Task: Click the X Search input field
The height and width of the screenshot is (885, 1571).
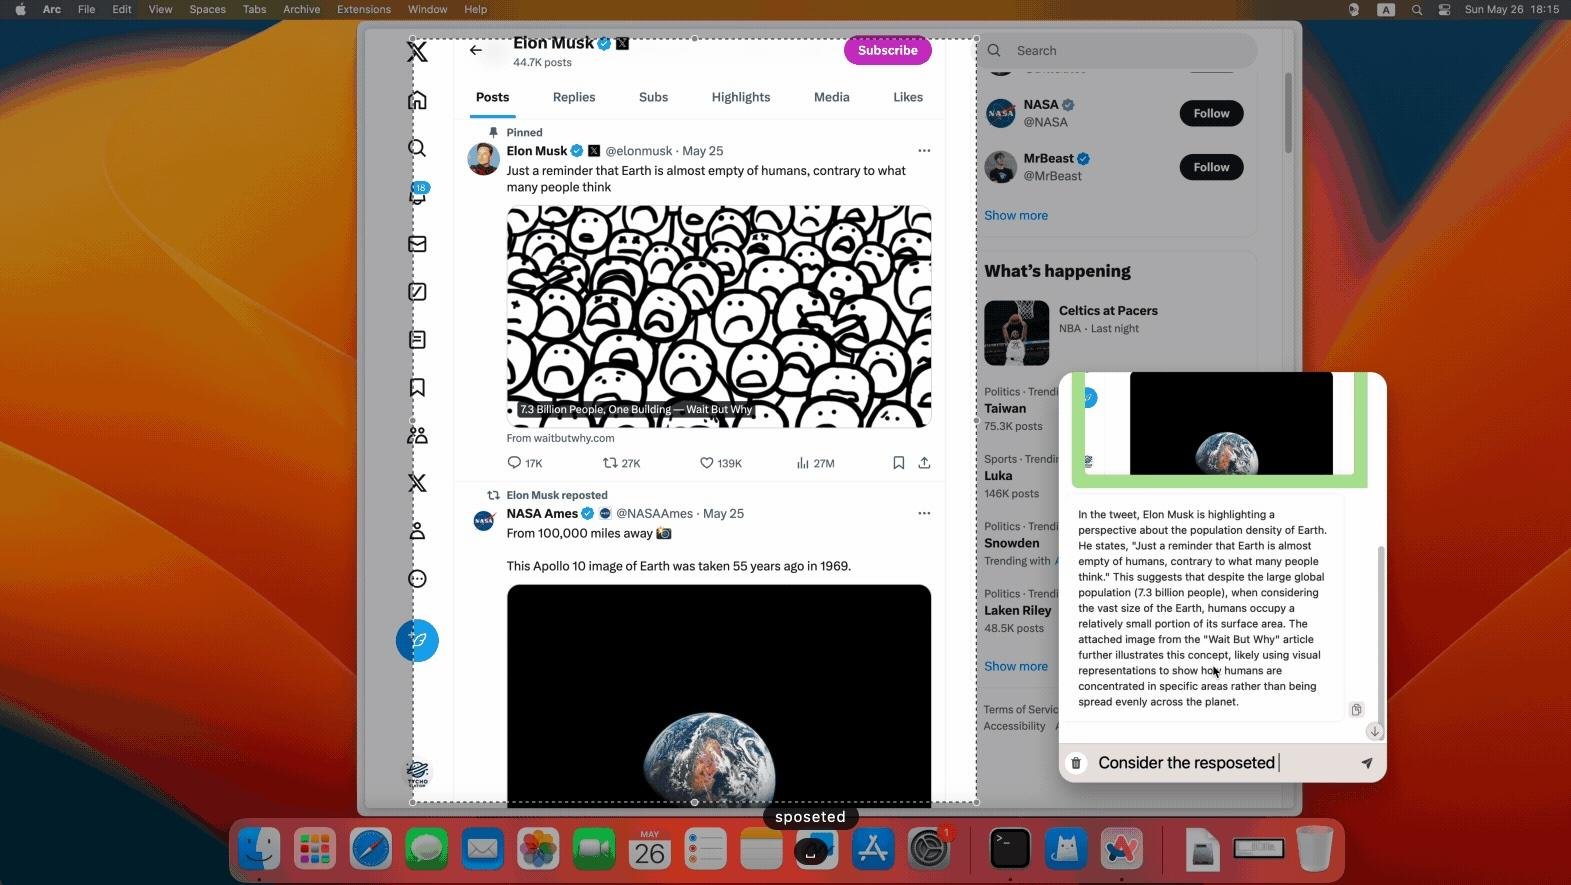Action: (x=1118, y=50)
